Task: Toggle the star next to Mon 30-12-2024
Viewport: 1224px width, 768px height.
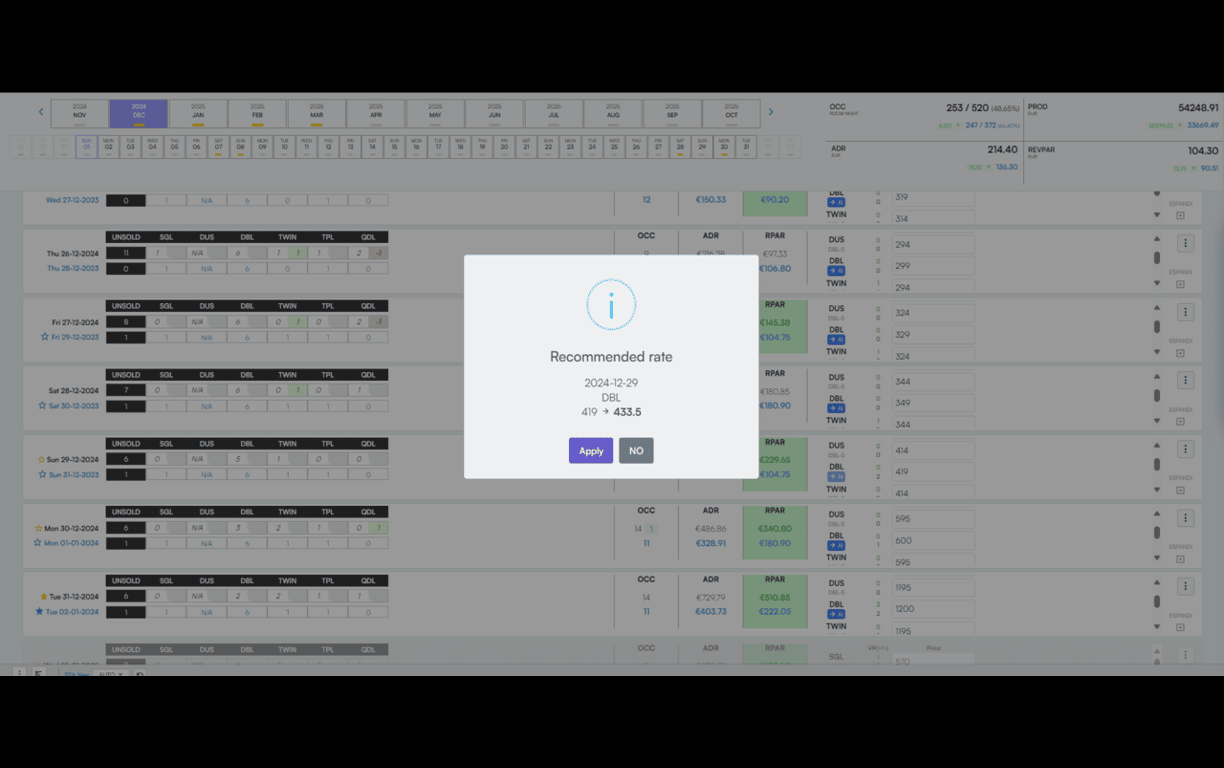Action: coord(39,528)
